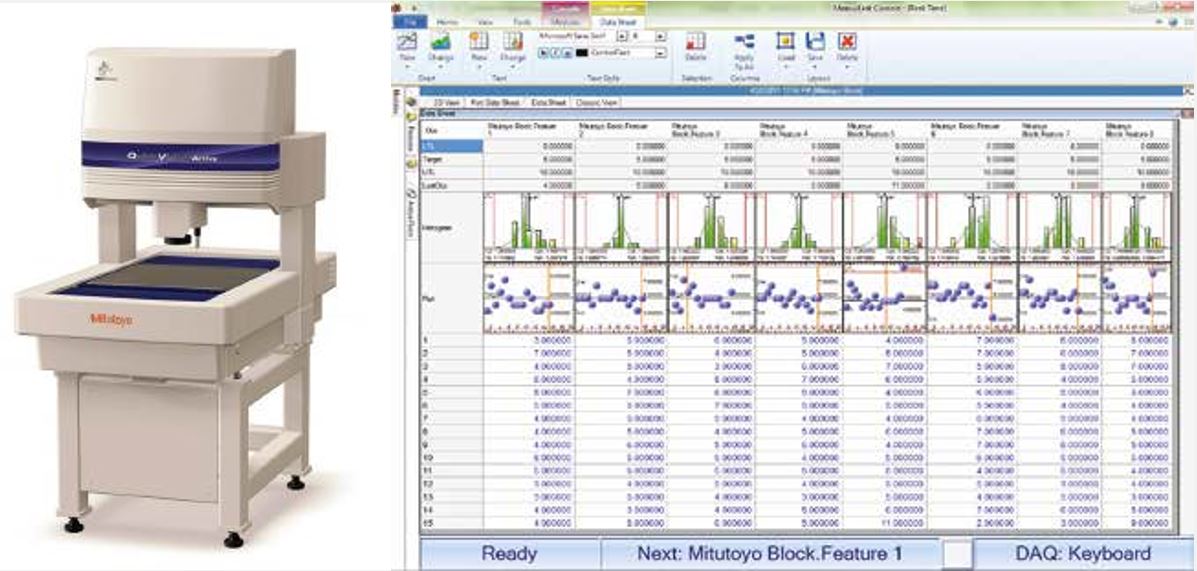Expand the Save layout dropdown arrow
Screen dimensions: 1197x571
point(815,66)
